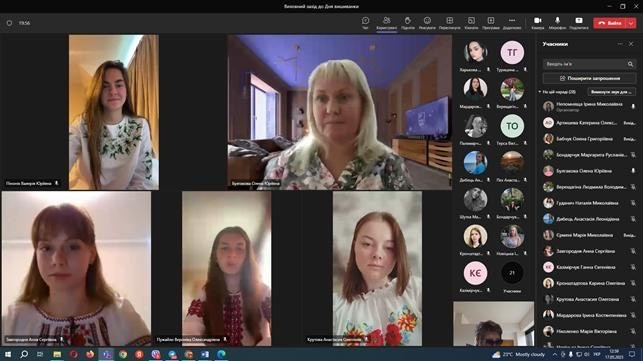This screenshot has width=643, height=361.
Task: Open the meeting Chat panel
Action: 365,23
